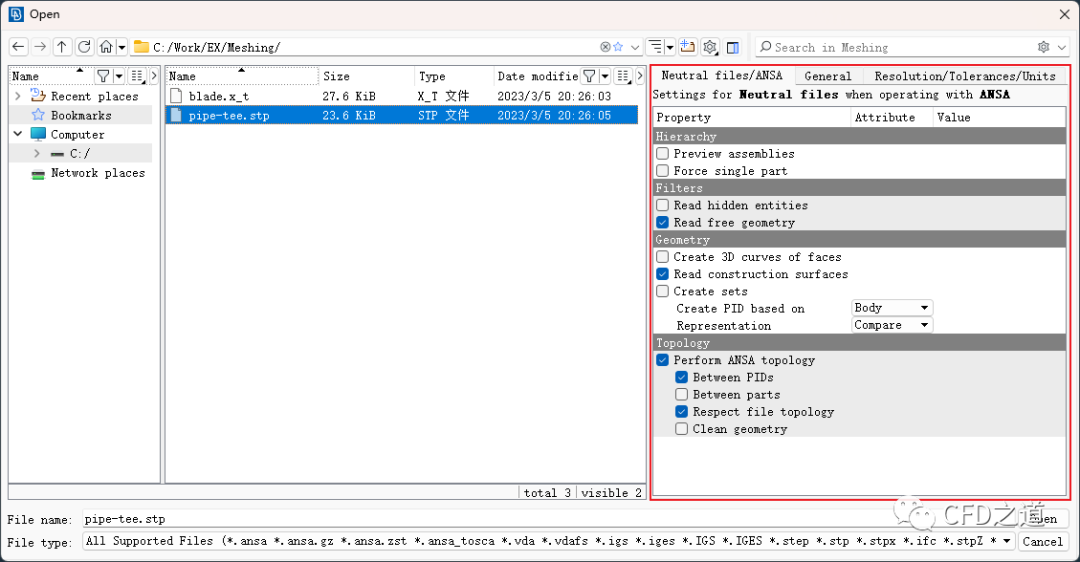Sort by Date modified column

coord(537,76)
